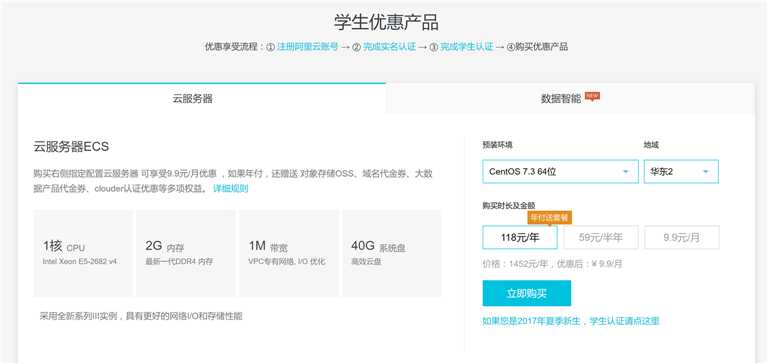Follow the 完成实名认证 link

click(x=389, y=47)
